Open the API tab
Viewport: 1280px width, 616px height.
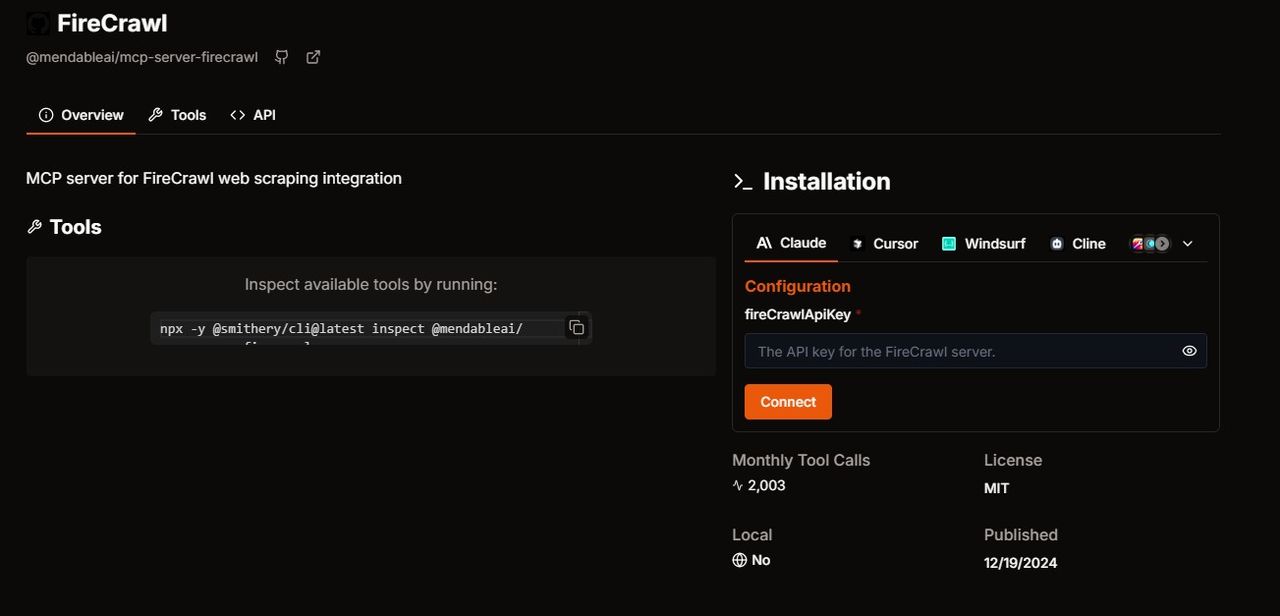coord(253,115)
